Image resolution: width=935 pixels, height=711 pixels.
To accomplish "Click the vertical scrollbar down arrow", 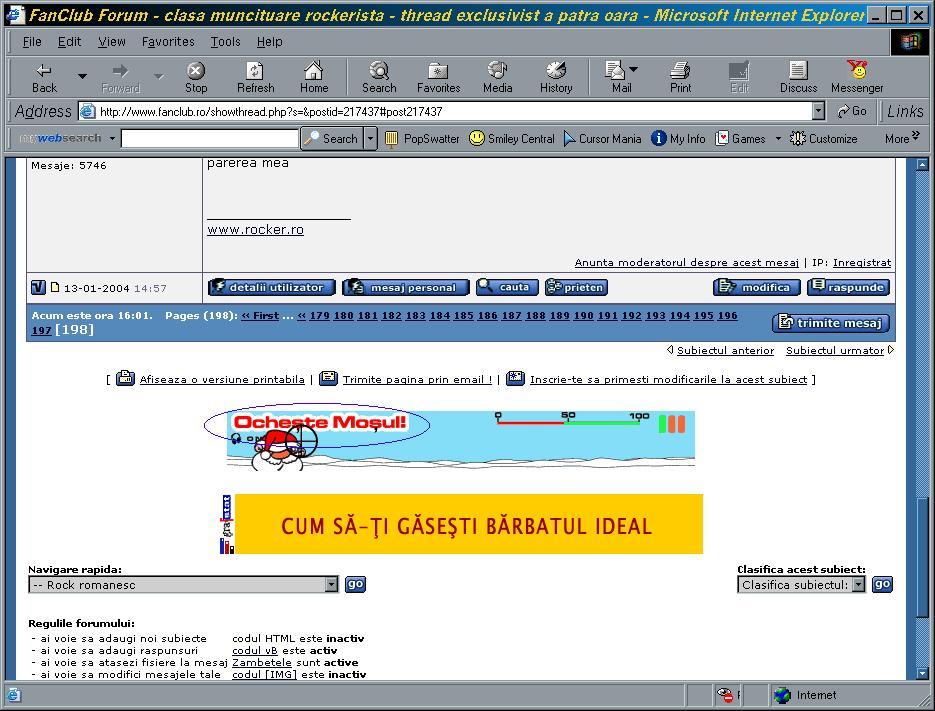I will click(x=923, y=674).
